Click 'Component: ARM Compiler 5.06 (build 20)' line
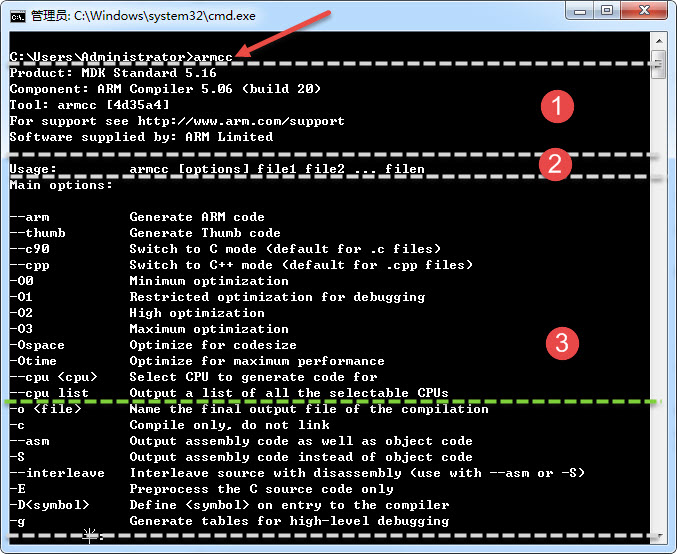The height and width of the screenshot is (554, 677). click(x=165, y=89)
